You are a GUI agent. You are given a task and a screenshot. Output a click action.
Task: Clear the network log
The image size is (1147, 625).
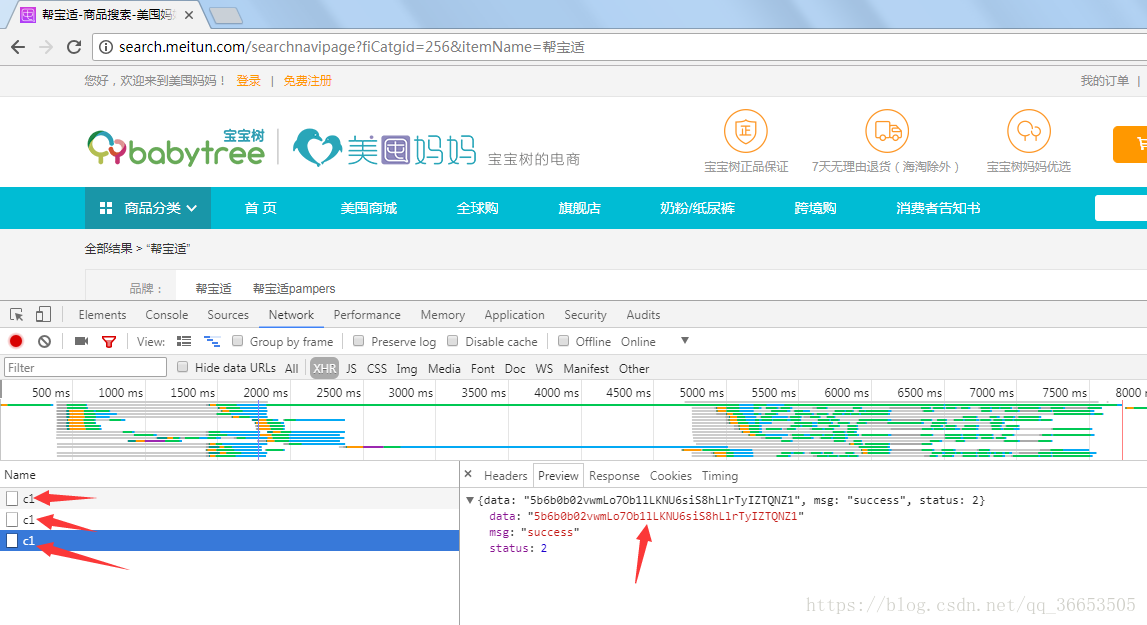tap(45, 341)
